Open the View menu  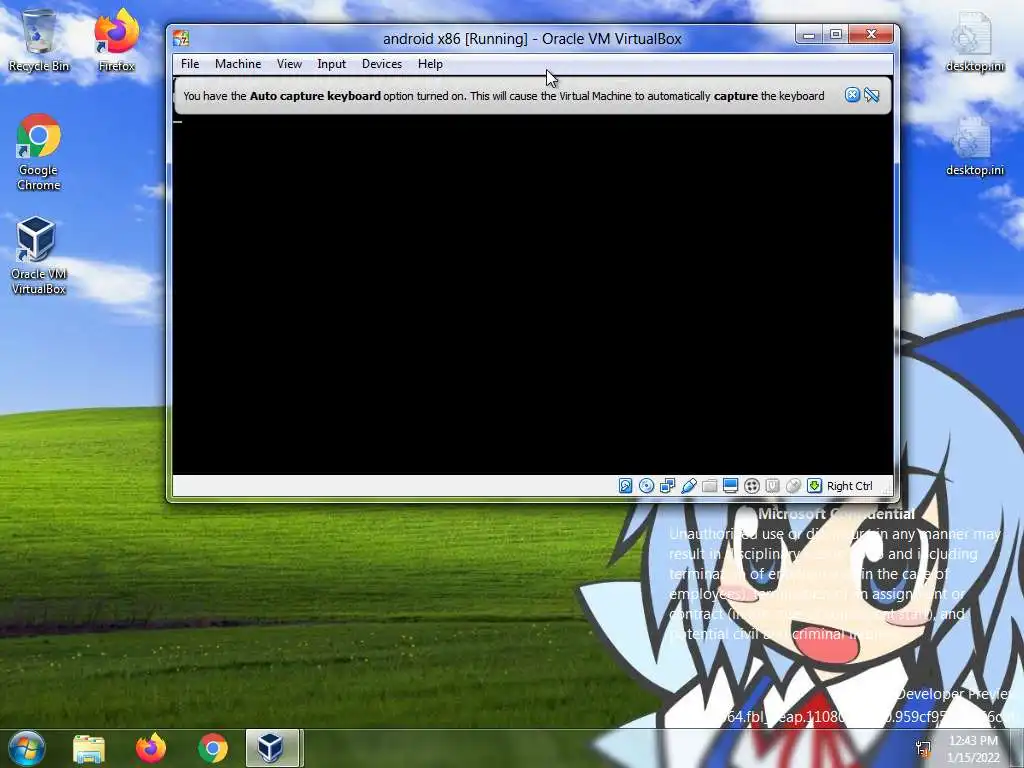(289, 64)
